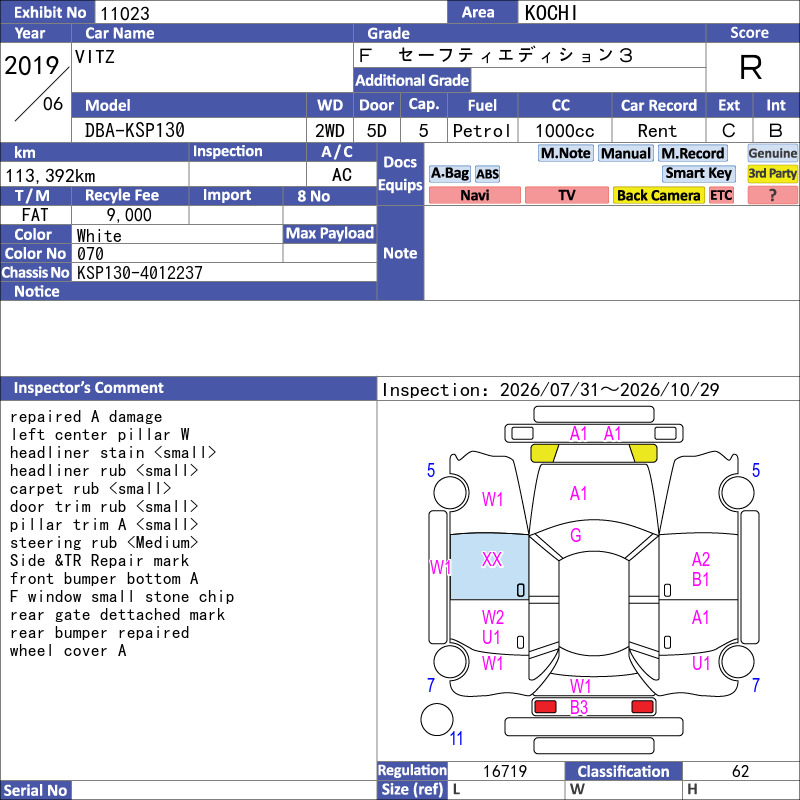800x800 pixels.
Task: Click the Navi equipment badge
Action: (474, 195)
